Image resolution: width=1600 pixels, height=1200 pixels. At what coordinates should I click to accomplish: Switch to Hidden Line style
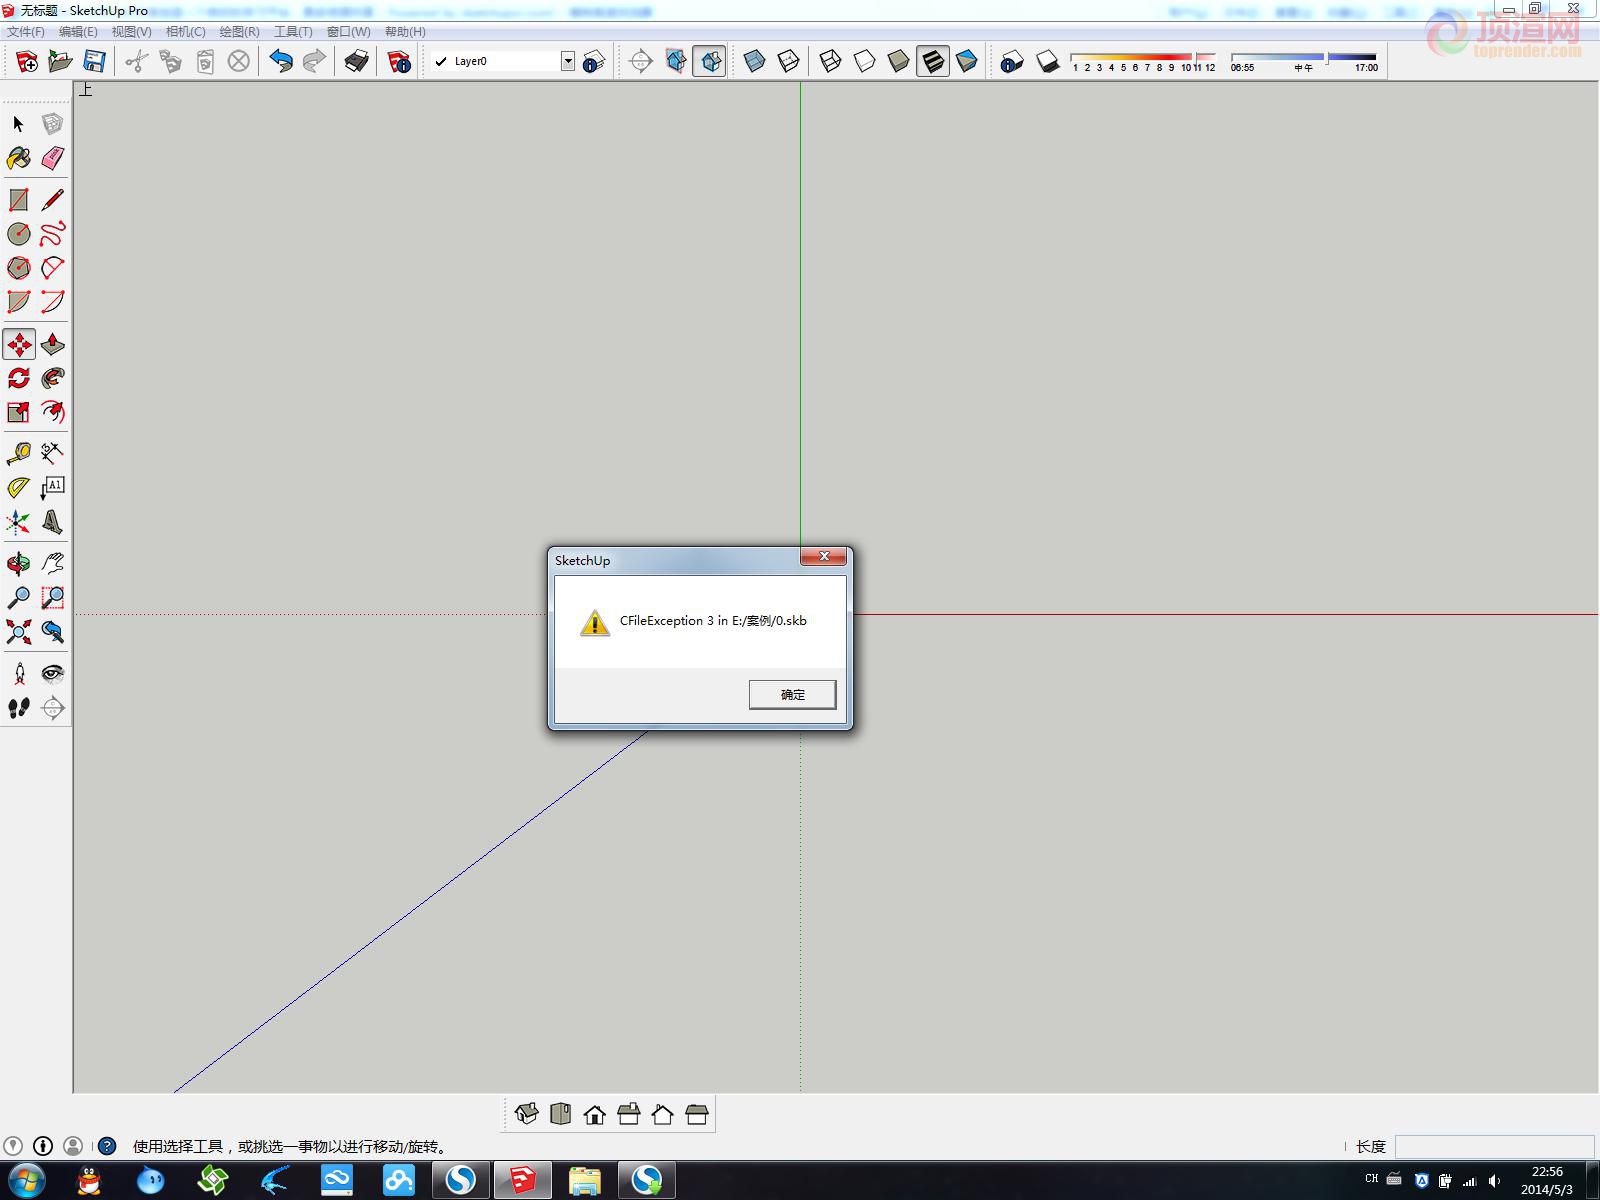(x=864, y=62)
